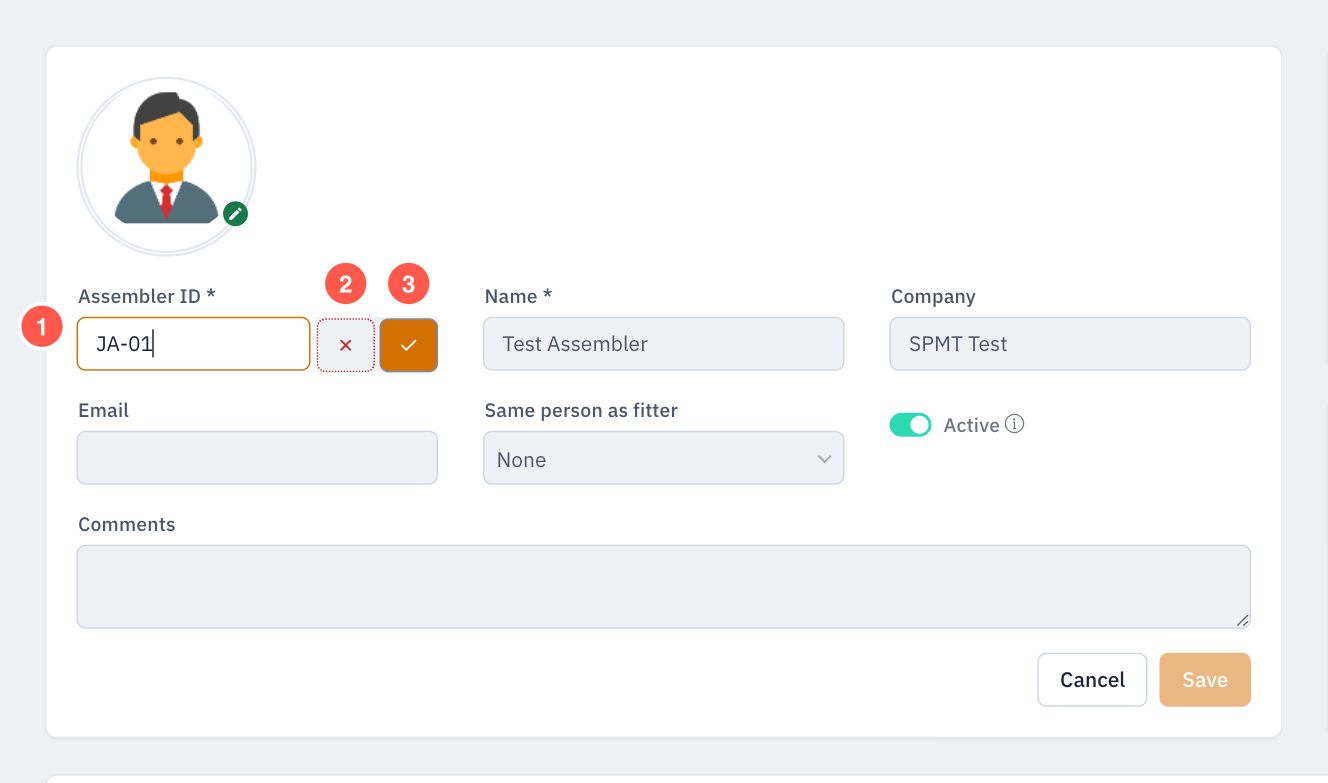Click the 'Active' label text

coord(971,425)
